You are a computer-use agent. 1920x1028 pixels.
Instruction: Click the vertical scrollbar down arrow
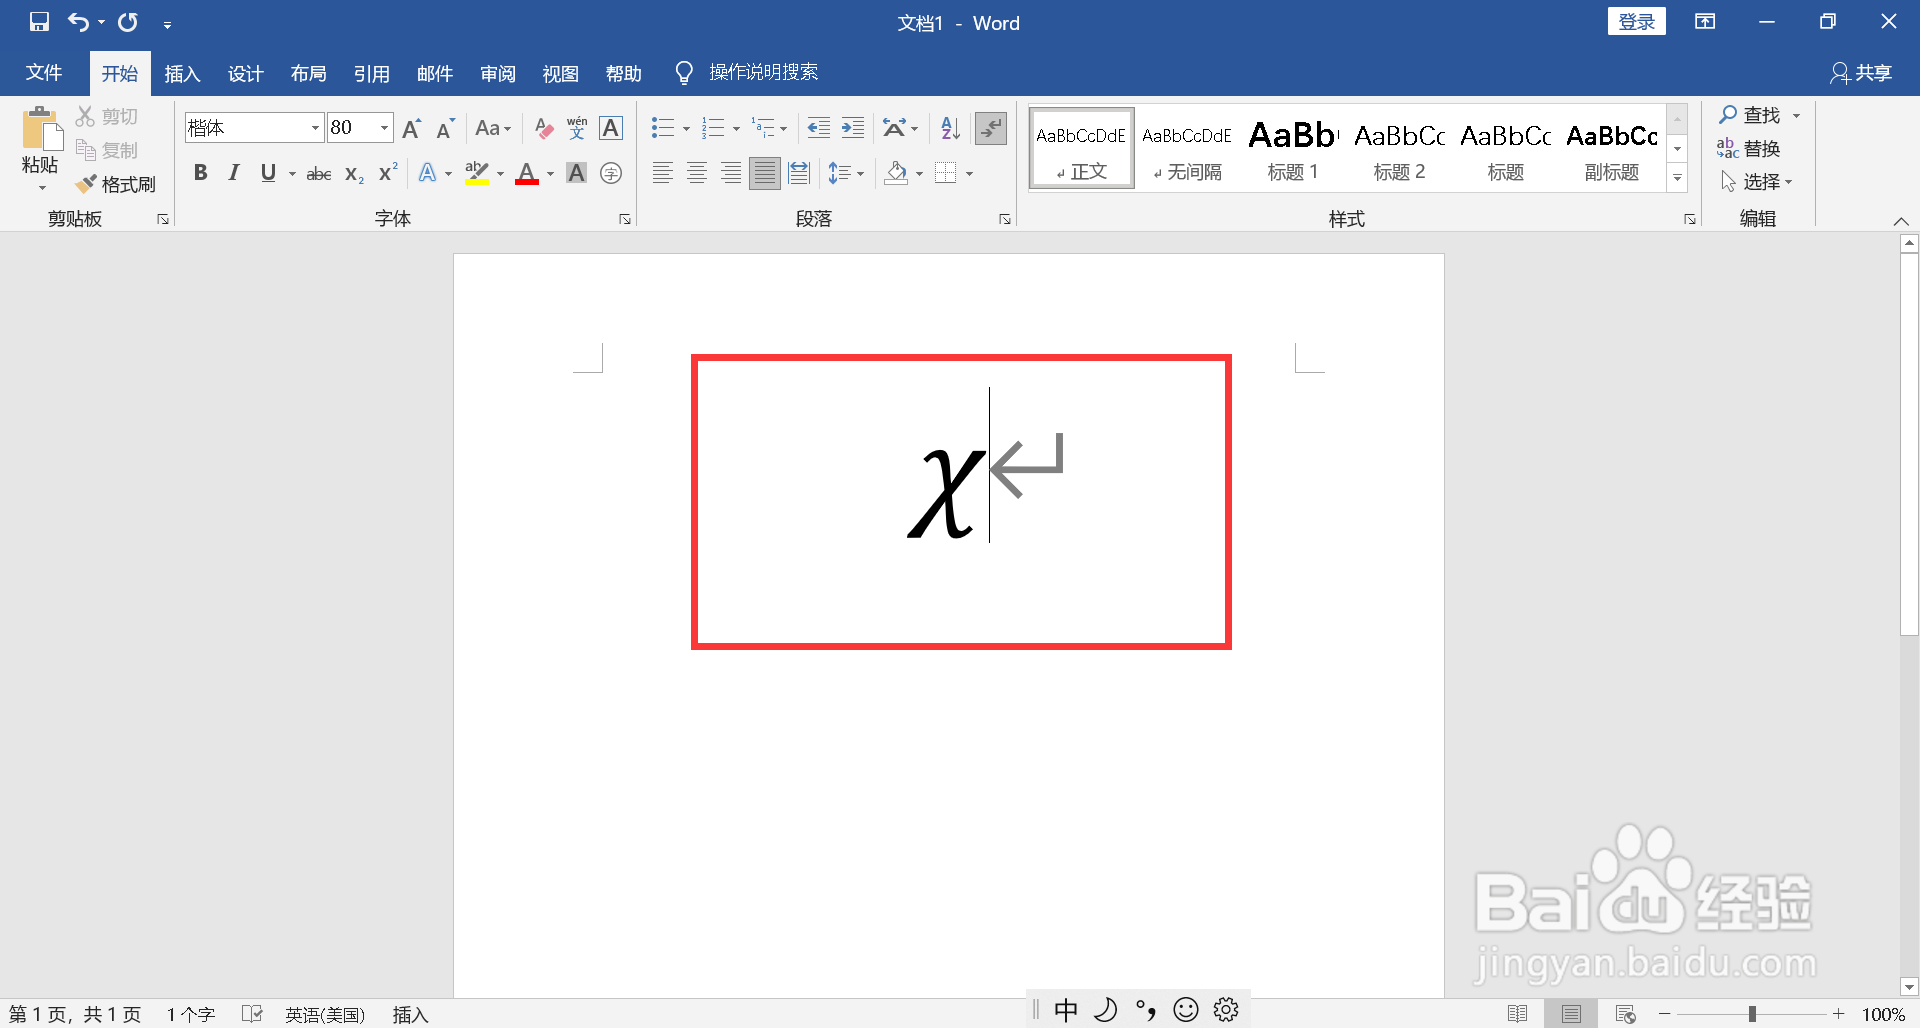[x=1909, y=987]
